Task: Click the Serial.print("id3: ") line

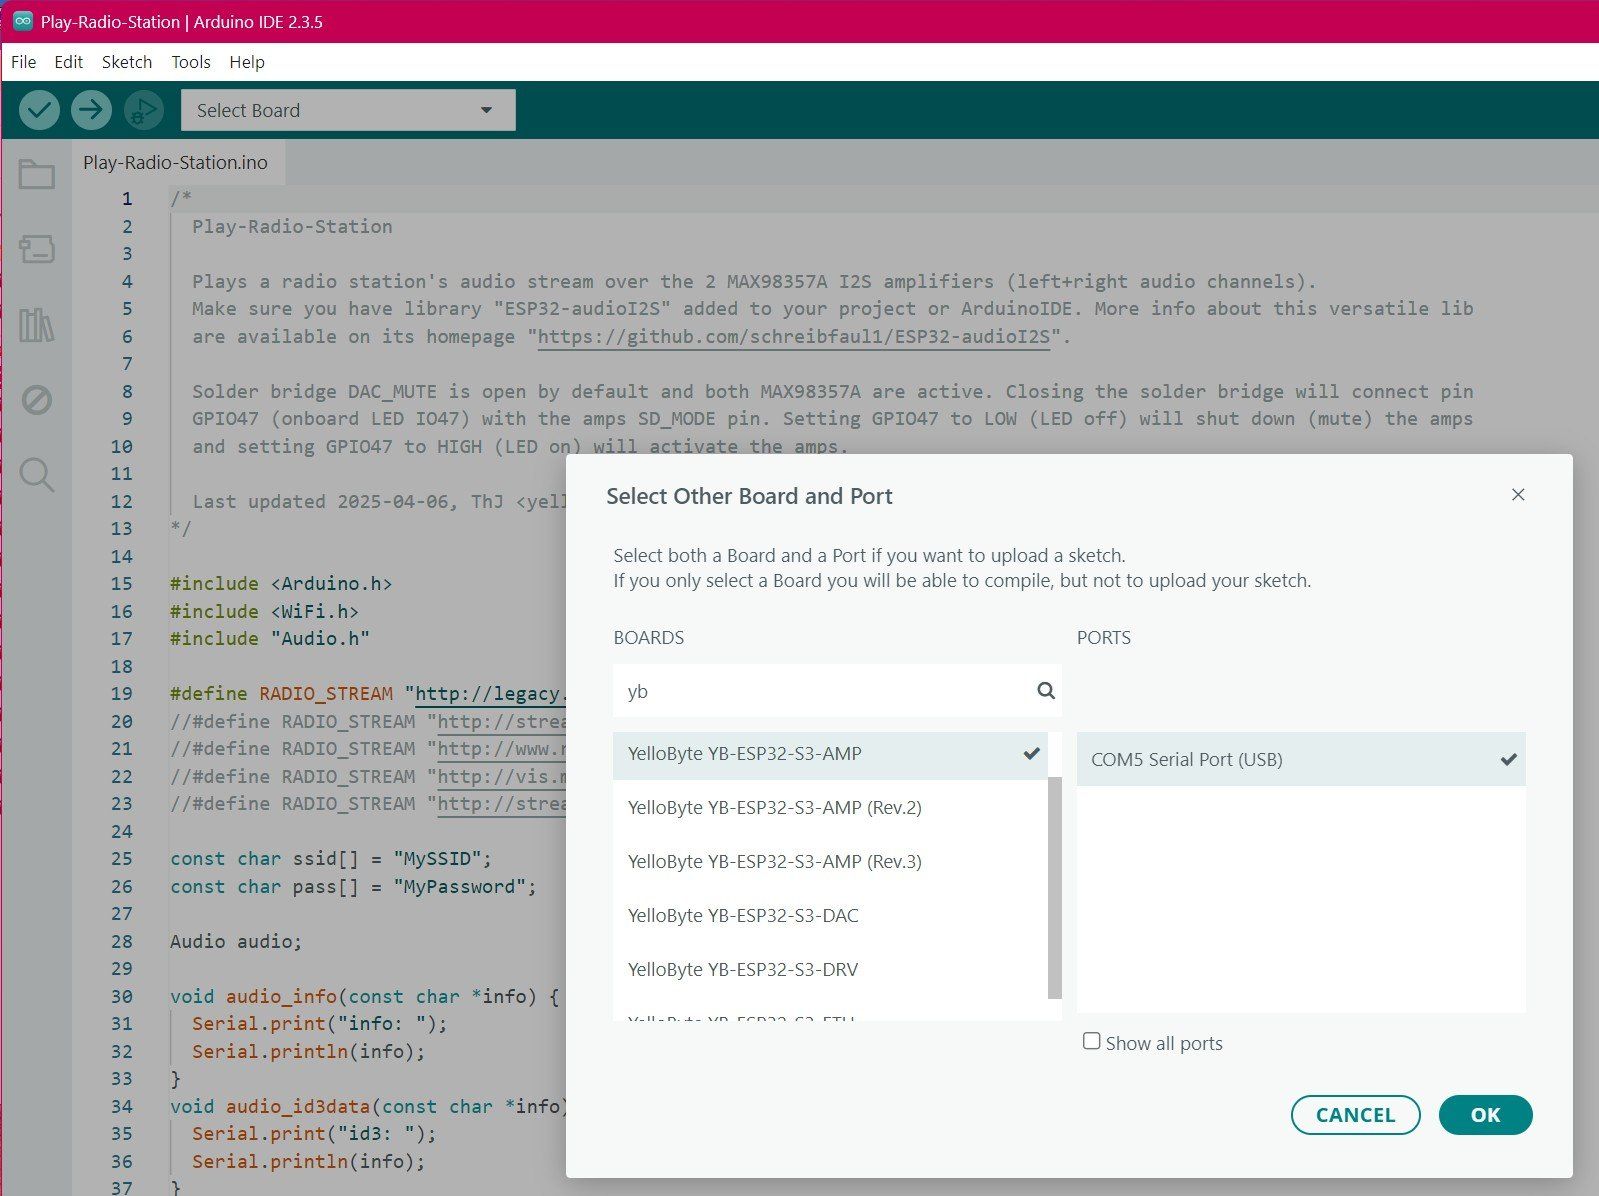Action: [314, 1134]
